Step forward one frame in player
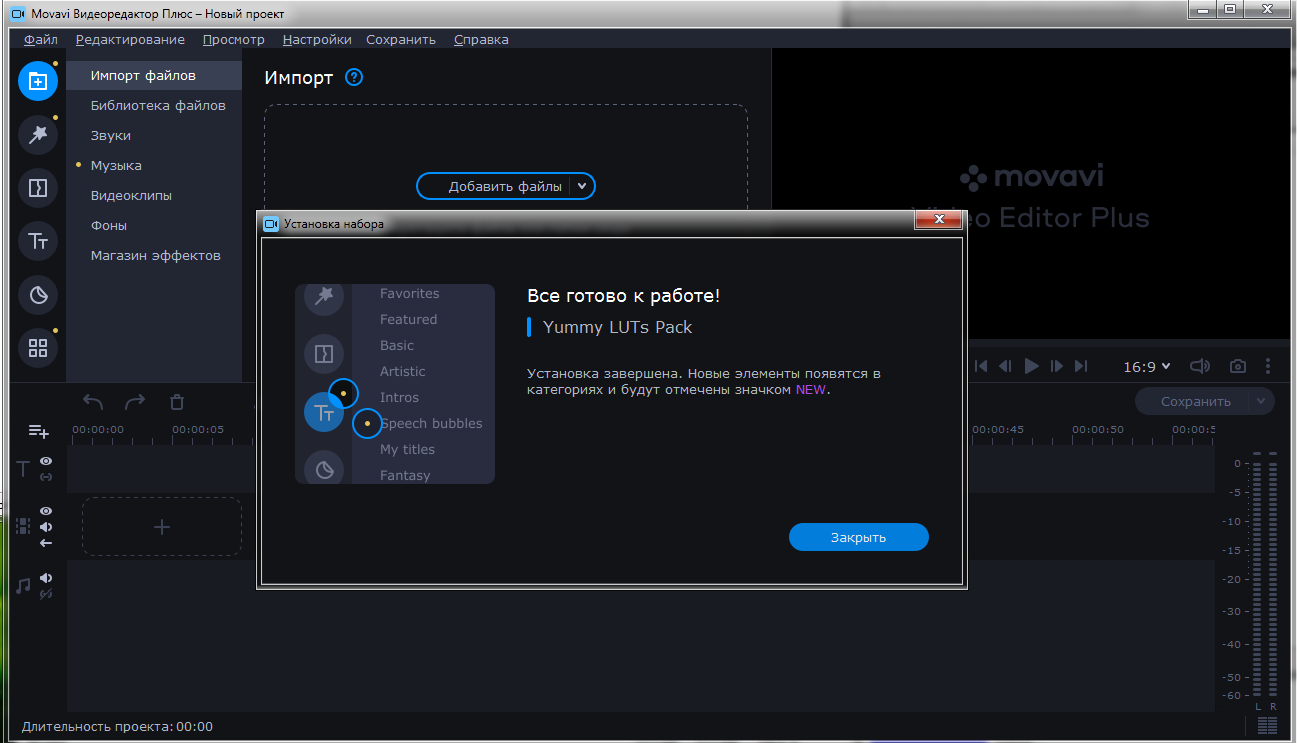 (x=1057, y=367)
